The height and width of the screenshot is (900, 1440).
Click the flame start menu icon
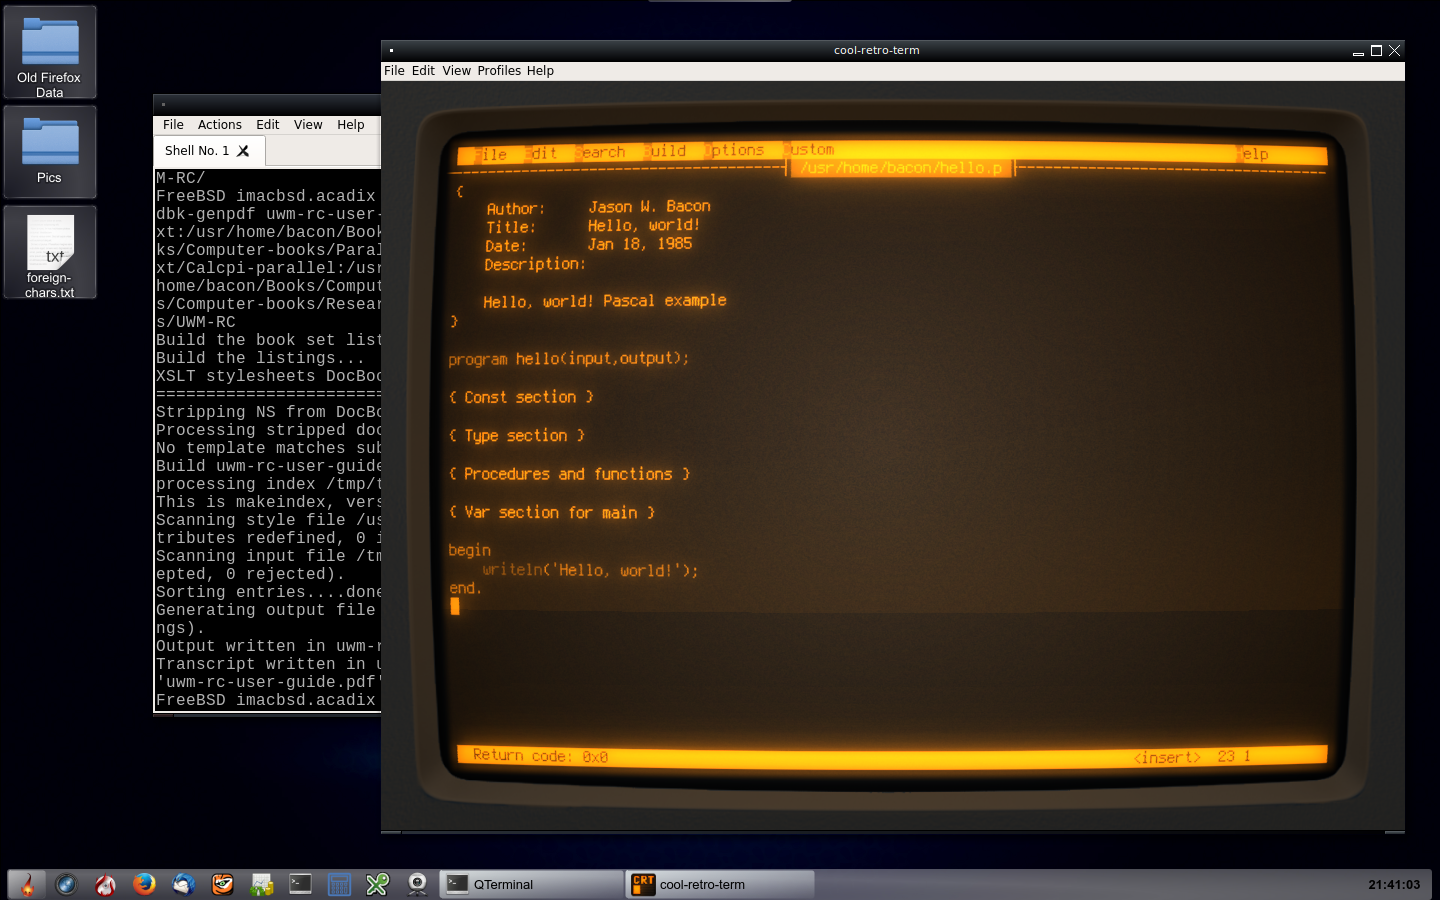(27, 884)
